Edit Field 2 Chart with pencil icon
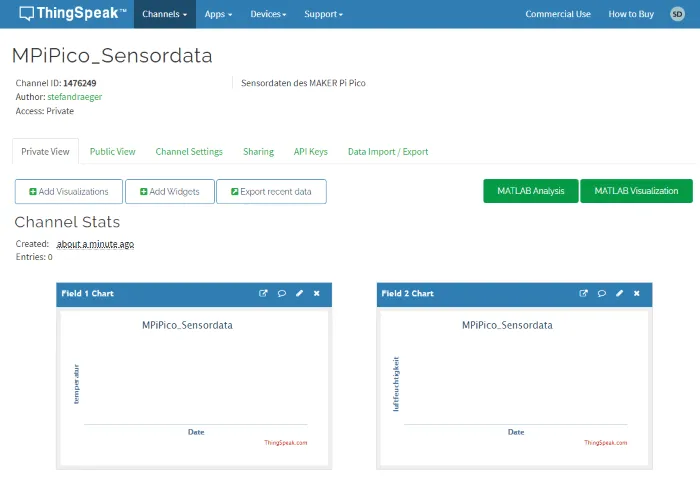 619,294
